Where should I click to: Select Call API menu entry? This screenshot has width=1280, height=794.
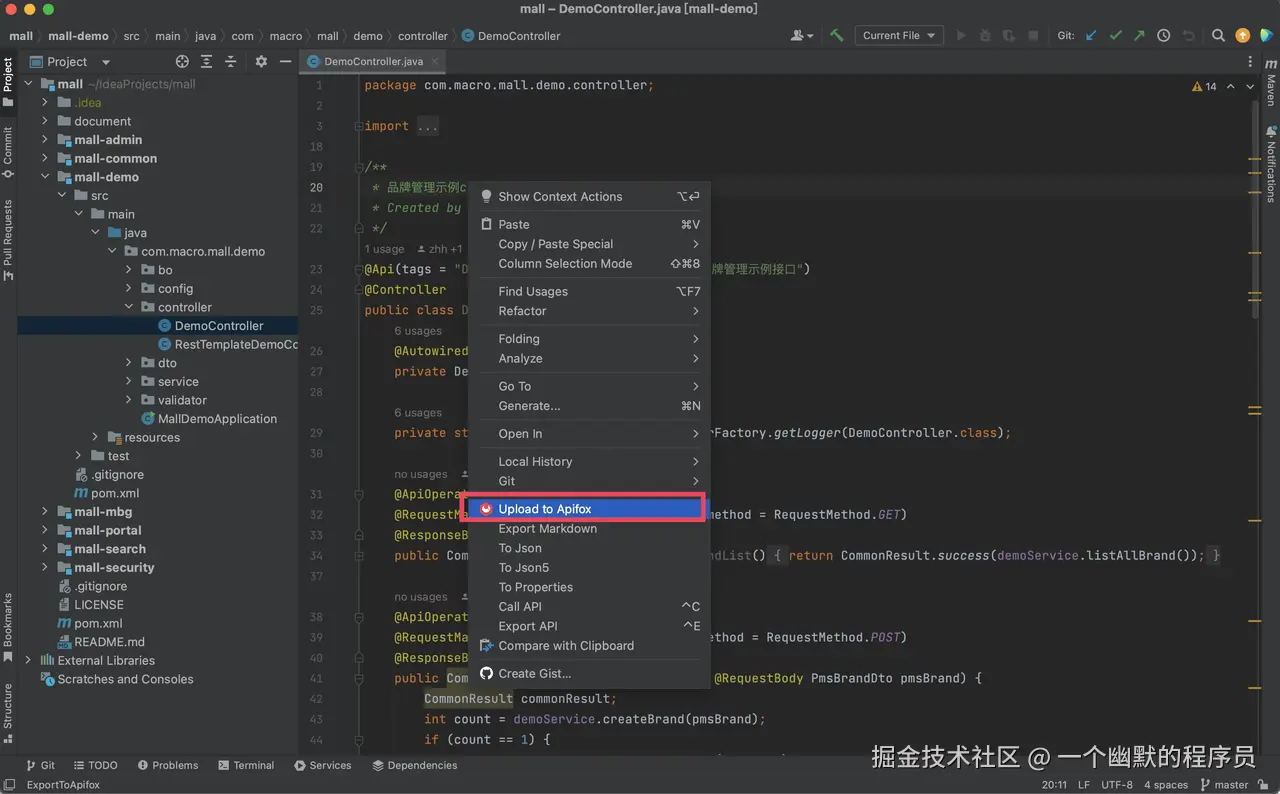point(589,606)
